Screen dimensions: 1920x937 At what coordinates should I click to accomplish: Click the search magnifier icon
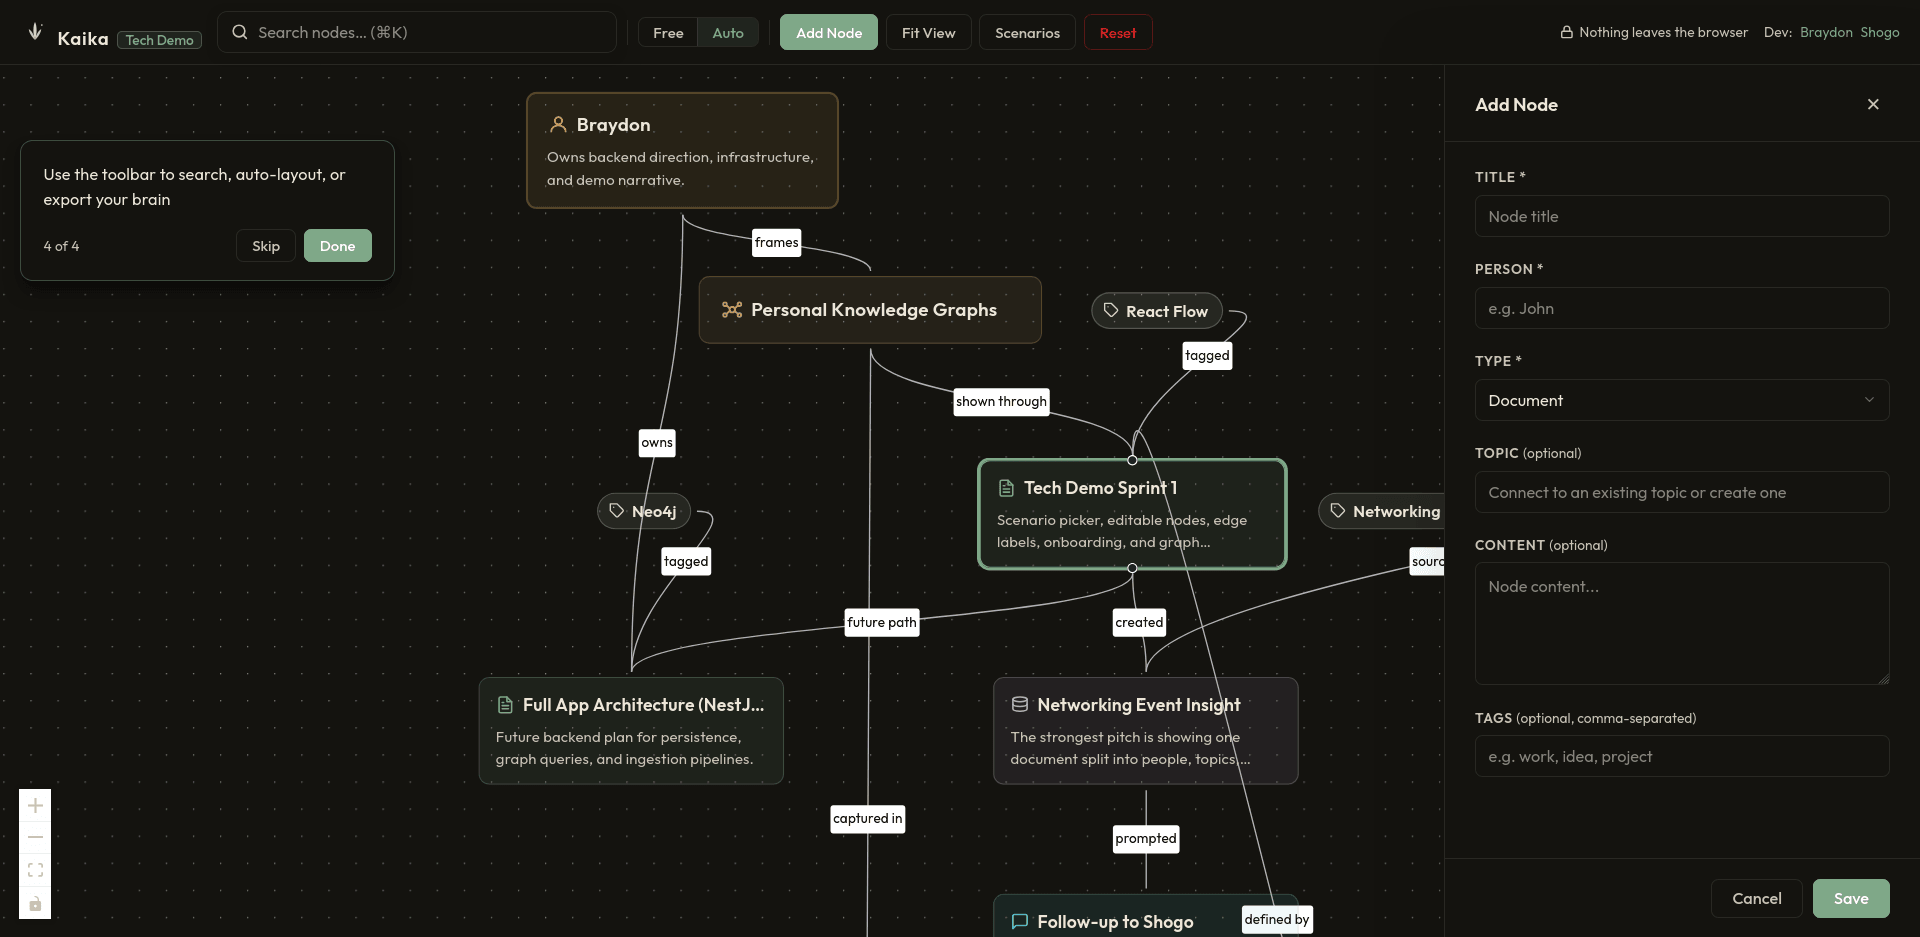pos(240,32)
